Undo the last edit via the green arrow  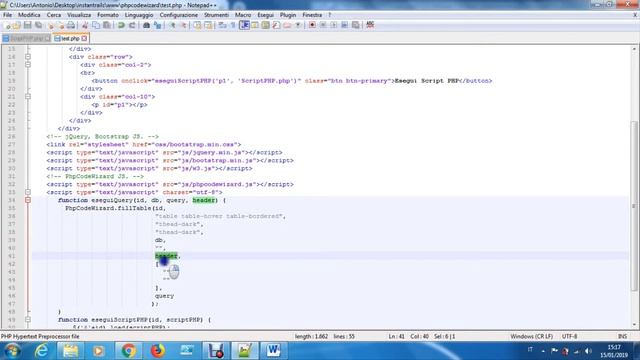[x=121, y=25]
